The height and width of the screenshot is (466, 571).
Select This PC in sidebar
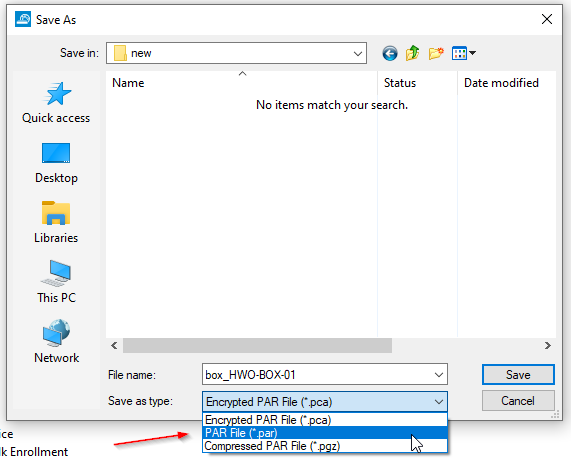pos(56,282)
